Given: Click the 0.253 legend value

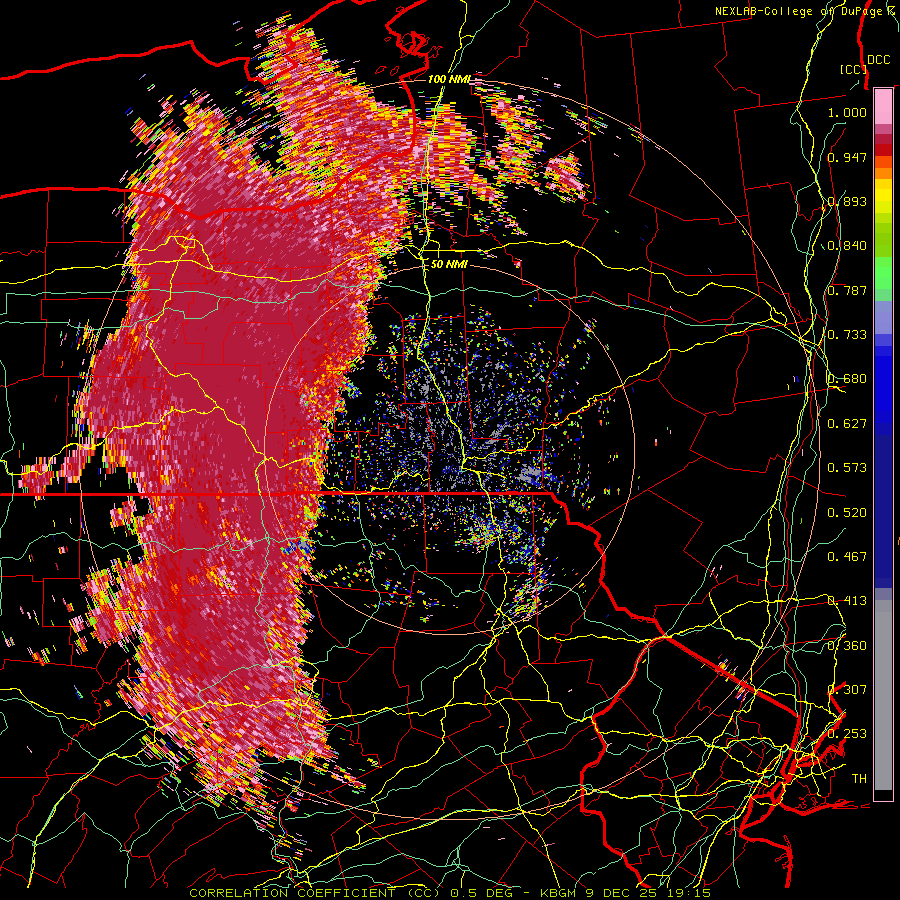Looking at the screenshot, I should point(847,734).
